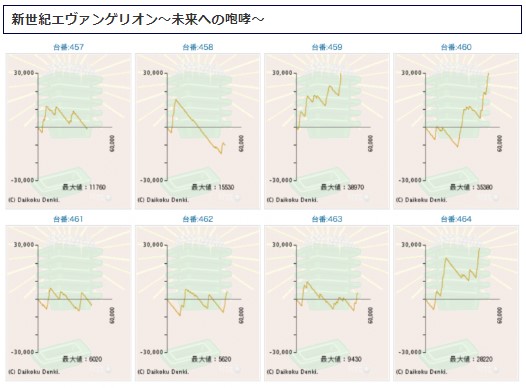Open the 台番:461 link
Viewport: 526px width, 388px height.
68,219
